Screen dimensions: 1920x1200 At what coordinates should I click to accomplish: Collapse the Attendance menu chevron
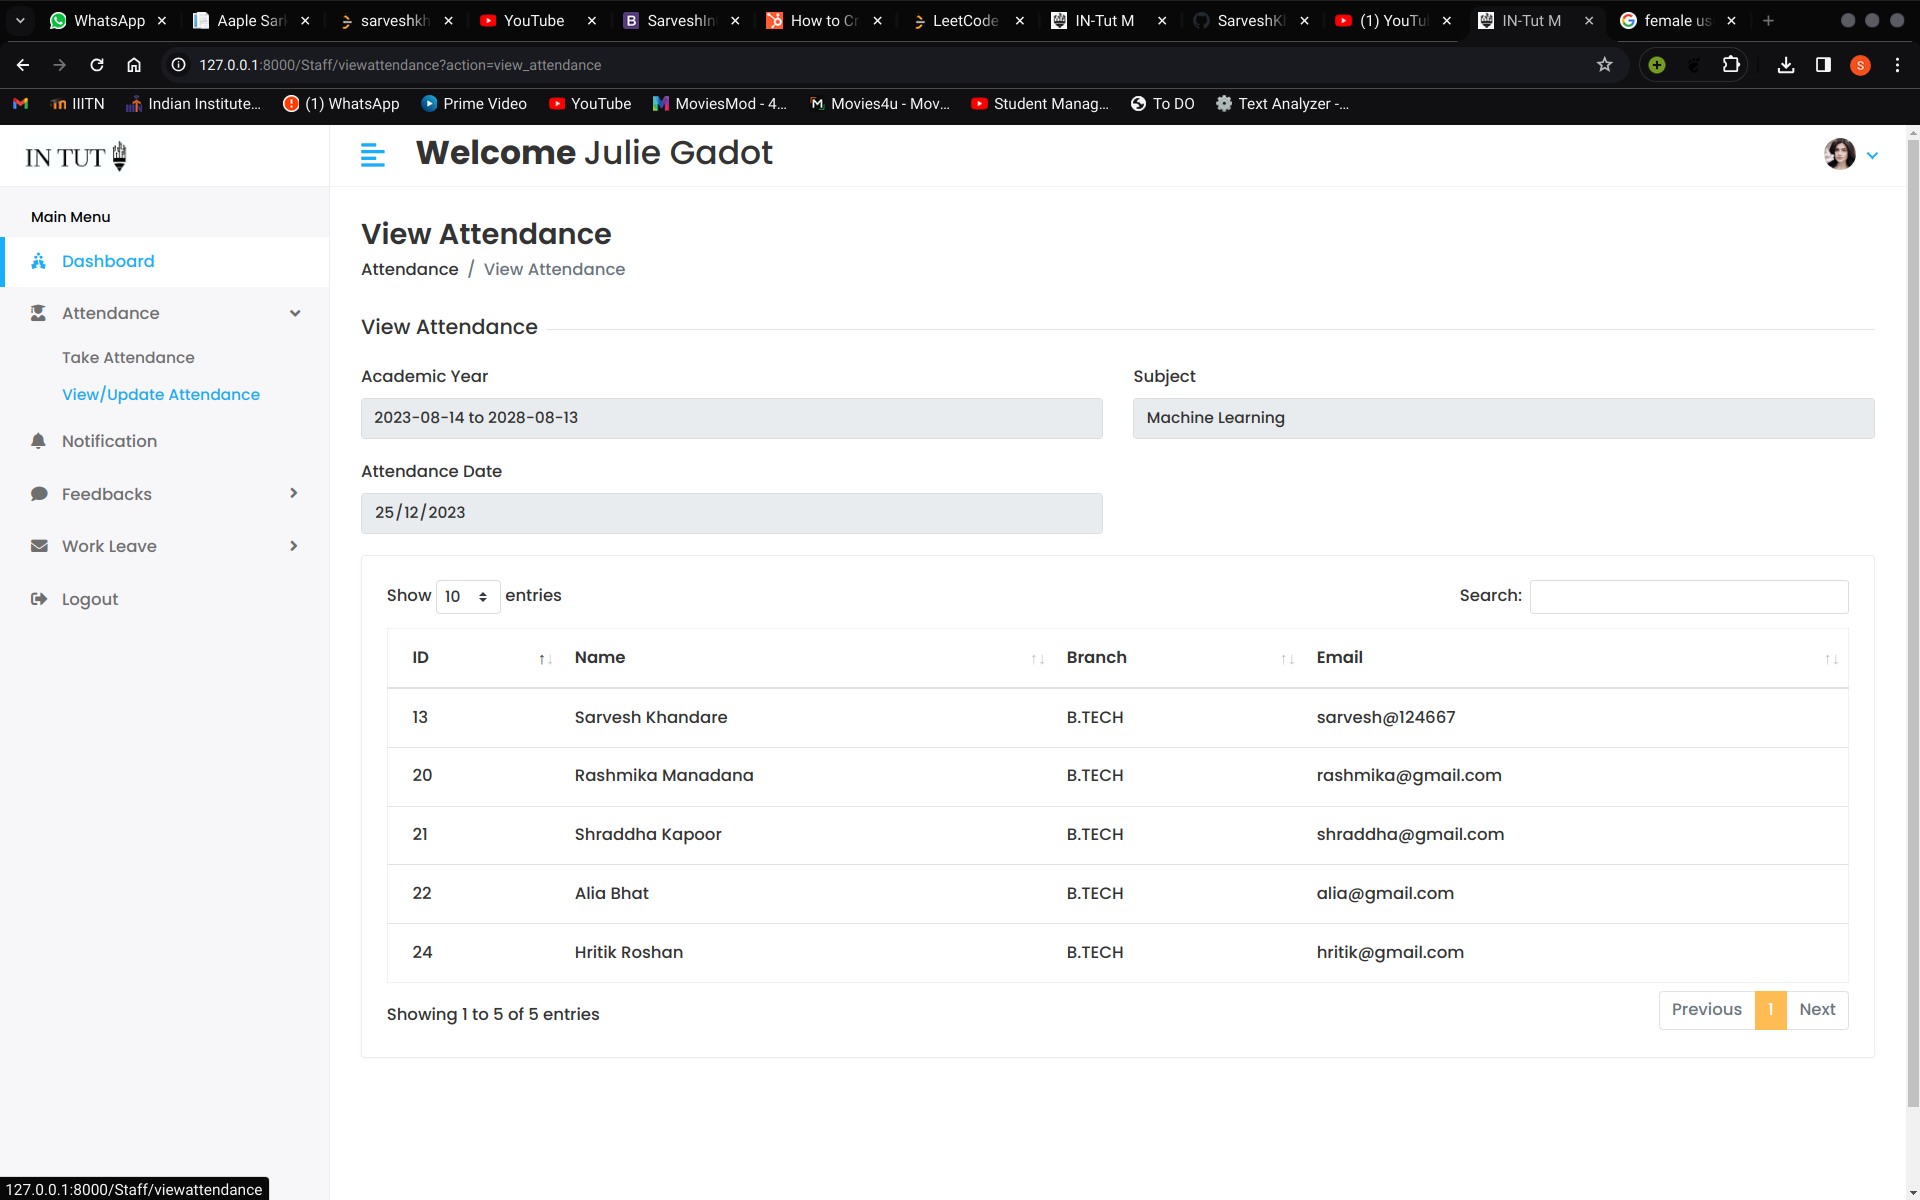click(295, 313)
